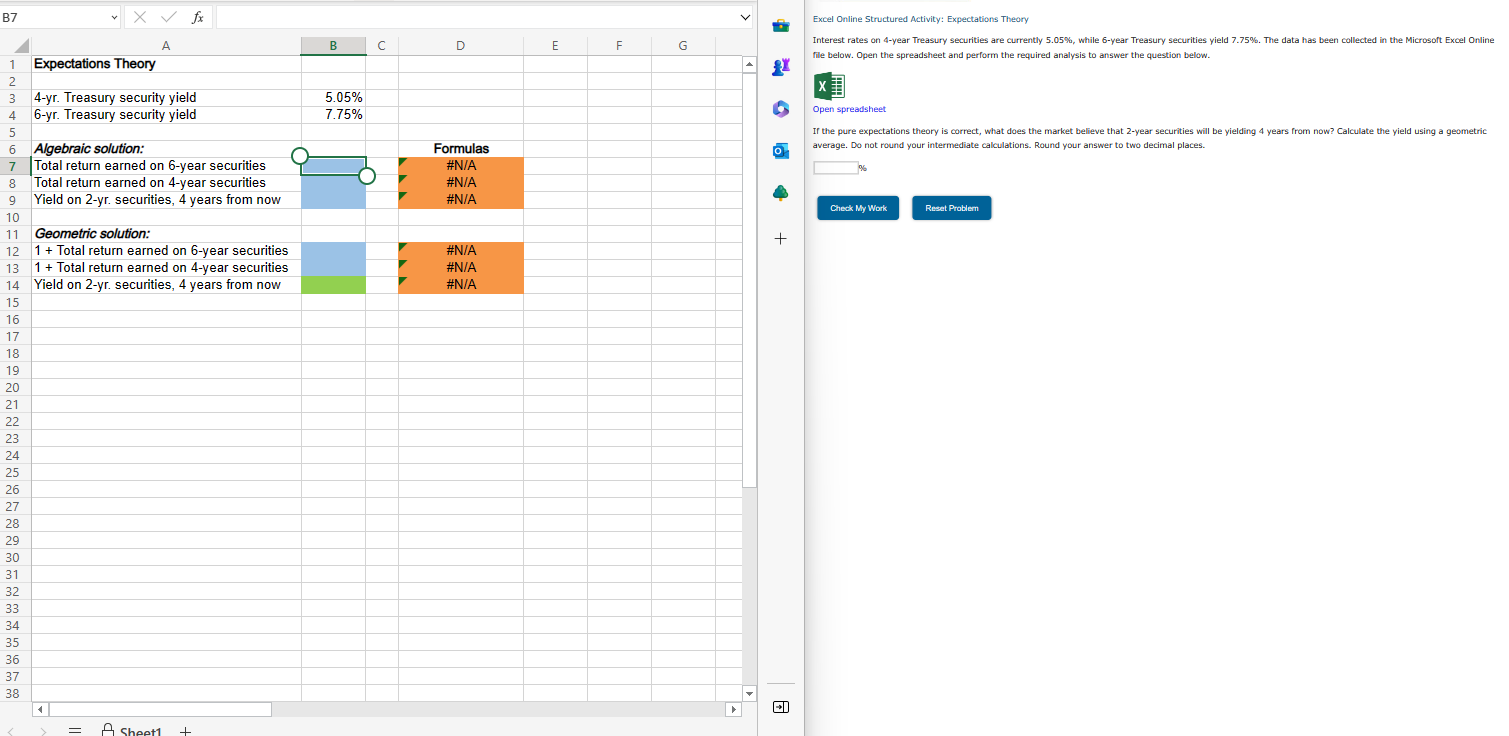Select column B header
This screenshot has height=736, width=1509.
coord(333,45)
